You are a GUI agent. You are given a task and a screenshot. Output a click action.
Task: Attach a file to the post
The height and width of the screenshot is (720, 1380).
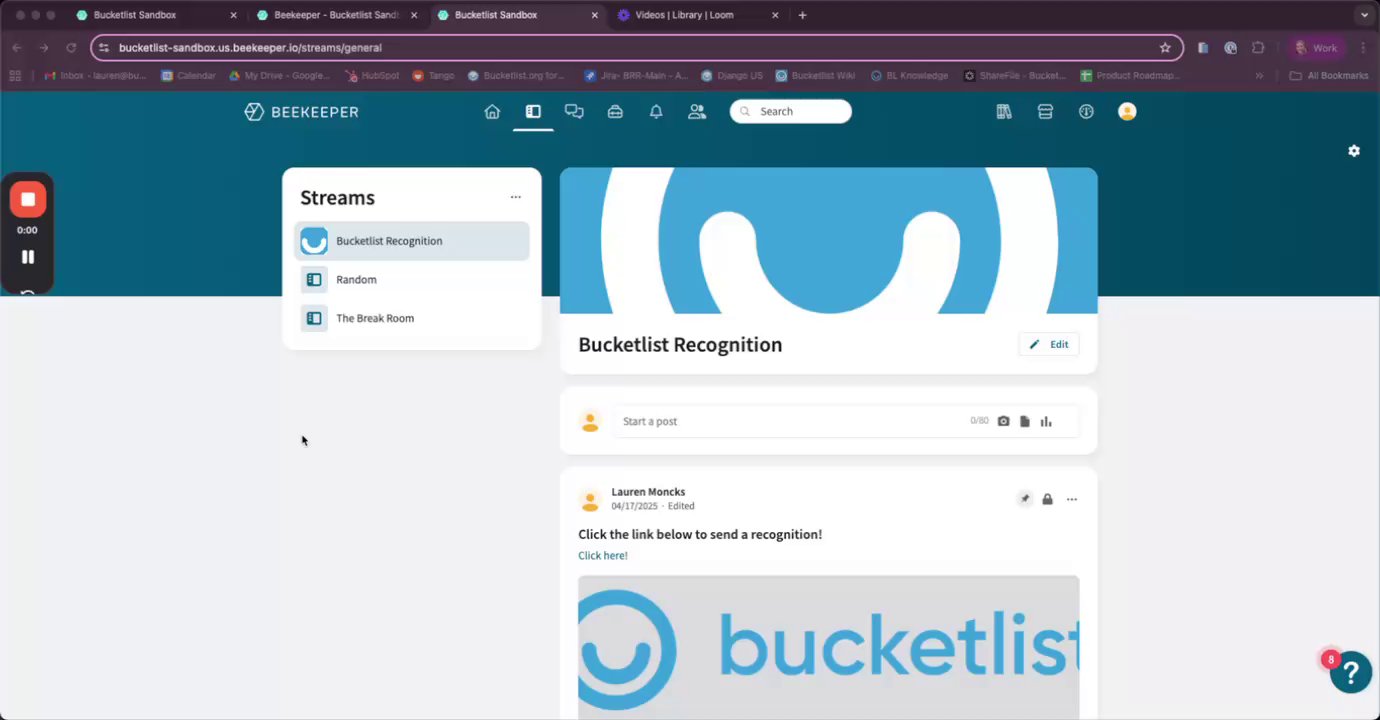point(1025,422)
